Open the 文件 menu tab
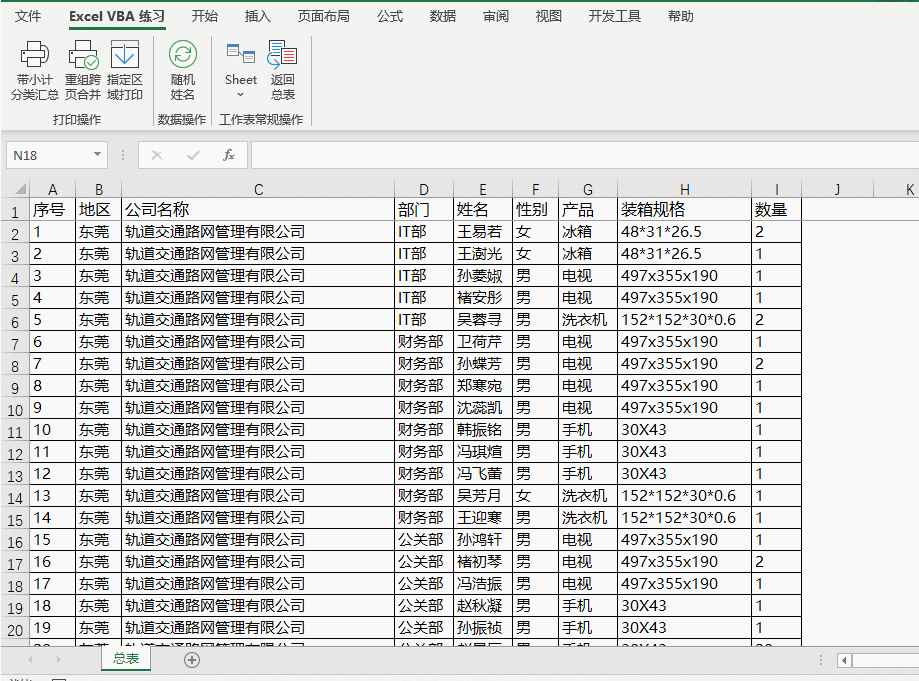 [28, 16]
